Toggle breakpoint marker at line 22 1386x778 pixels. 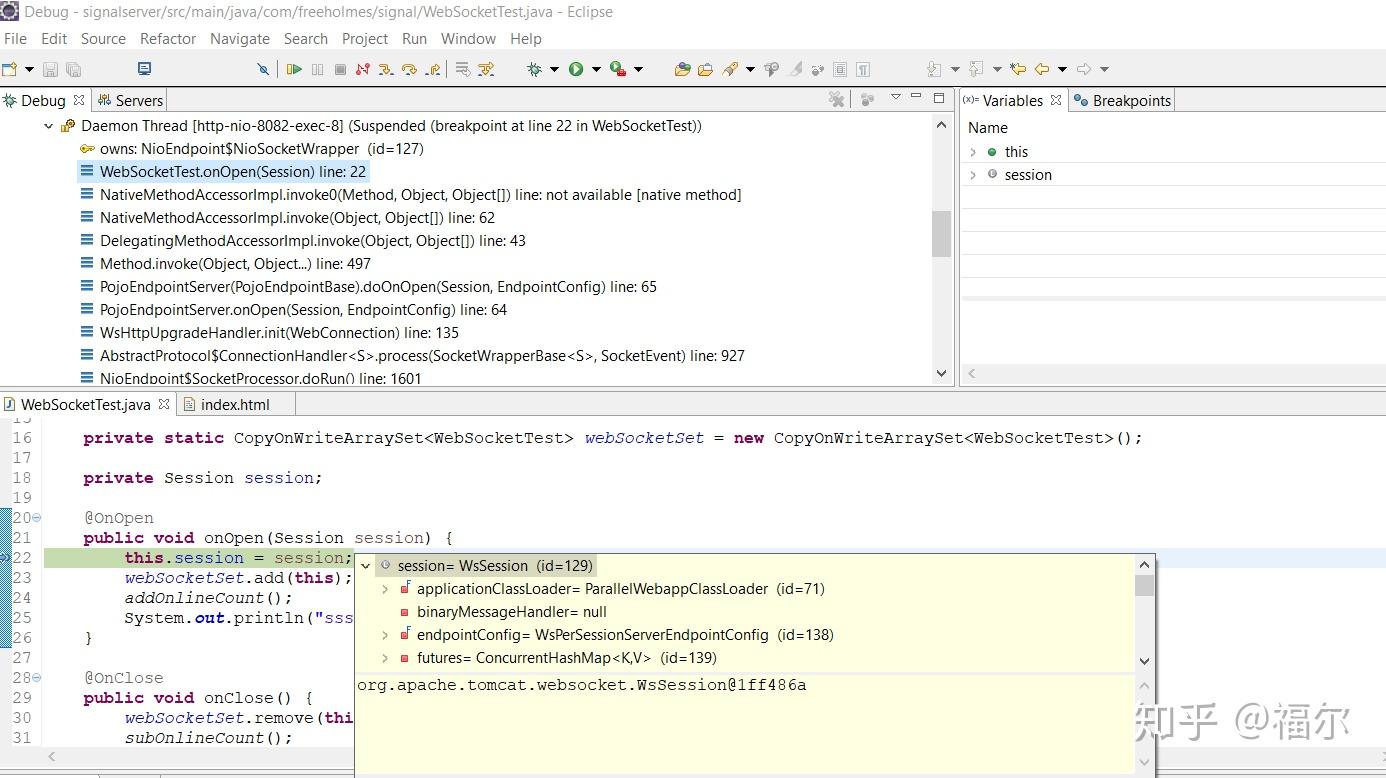(5, 558)
